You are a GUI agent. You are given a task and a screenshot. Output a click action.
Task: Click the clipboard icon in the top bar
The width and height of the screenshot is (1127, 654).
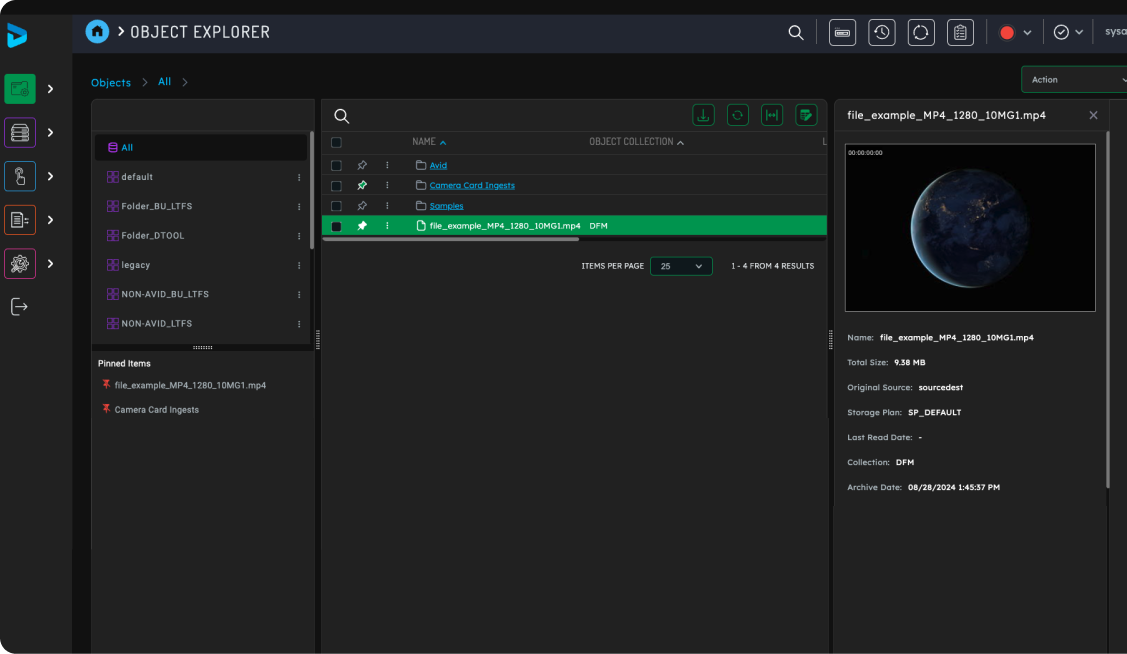(959, 32)
